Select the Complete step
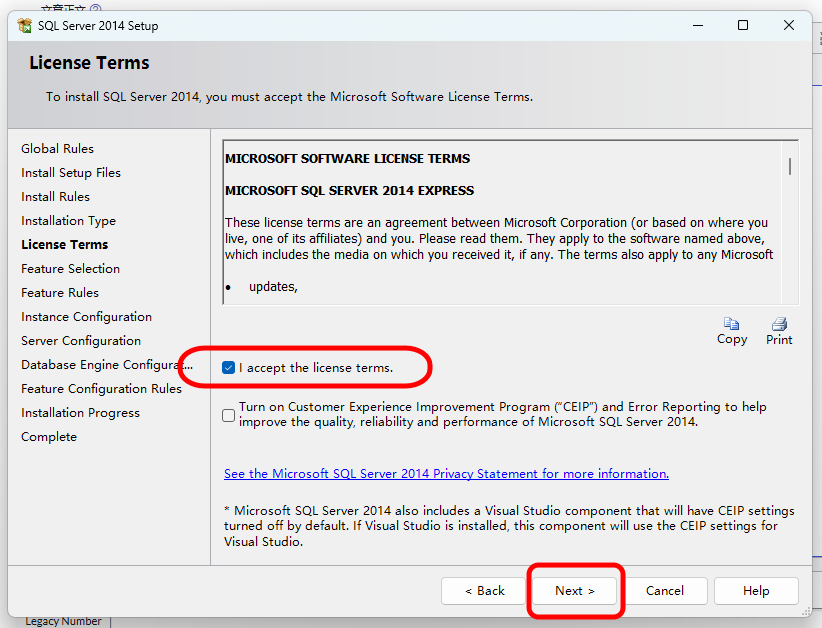Viewport: 822px width, 628px height. (49, 437)
